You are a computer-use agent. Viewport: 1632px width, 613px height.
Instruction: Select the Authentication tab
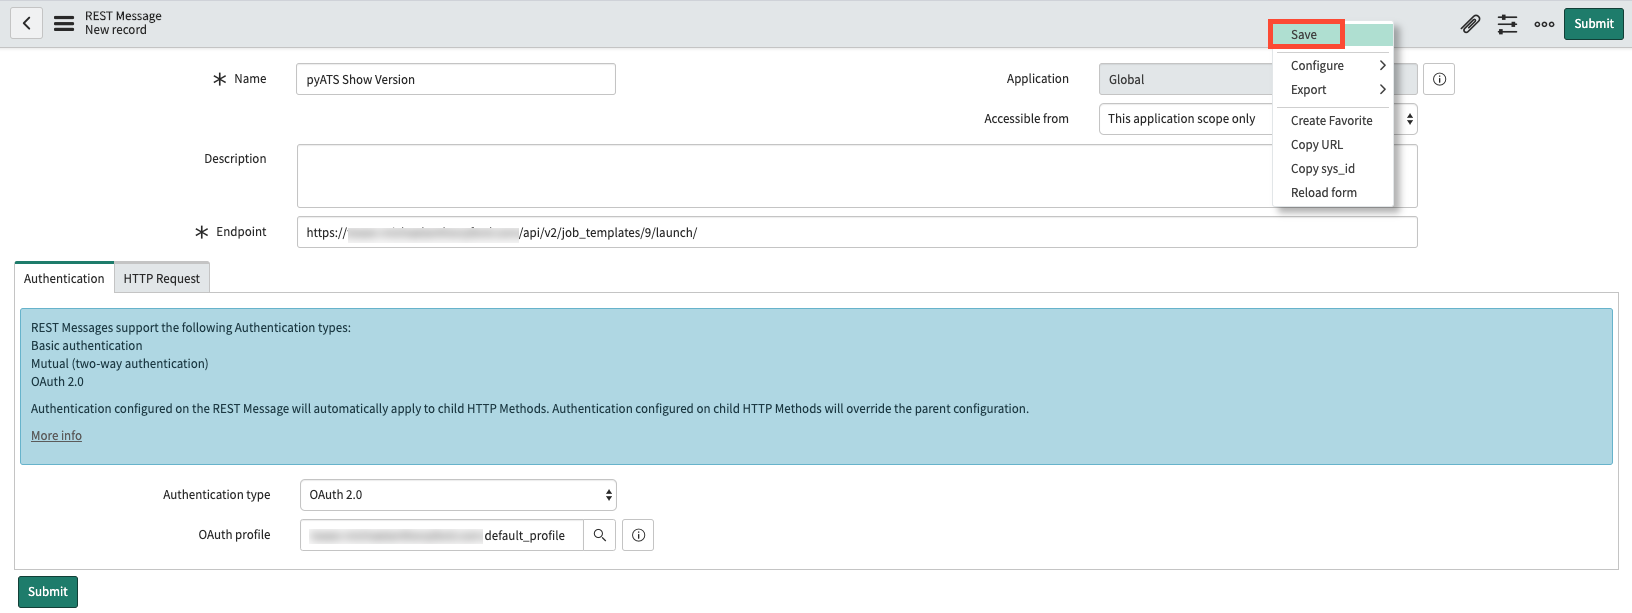pos(64,279)
